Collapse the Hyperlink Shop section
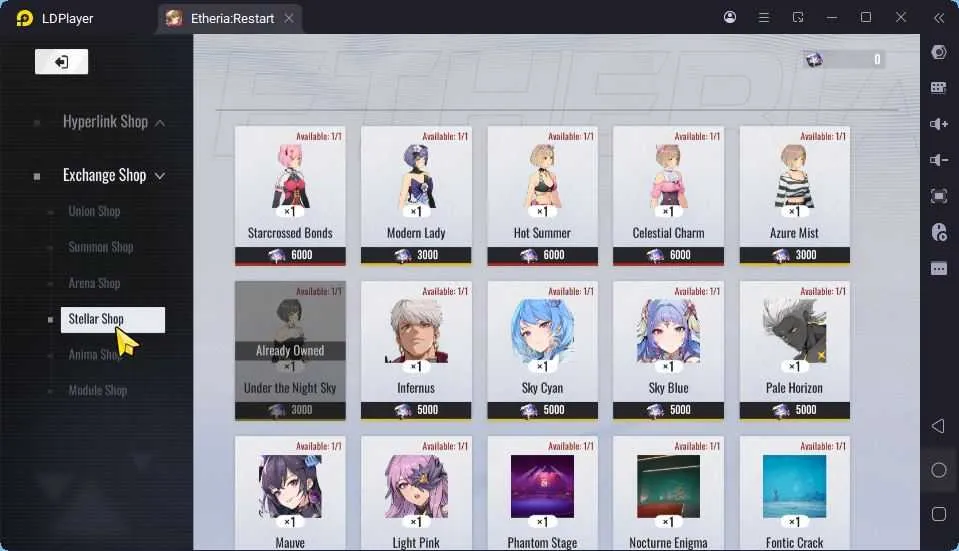The height and width of the screenshot is (551, 959). tap(160, 123)
